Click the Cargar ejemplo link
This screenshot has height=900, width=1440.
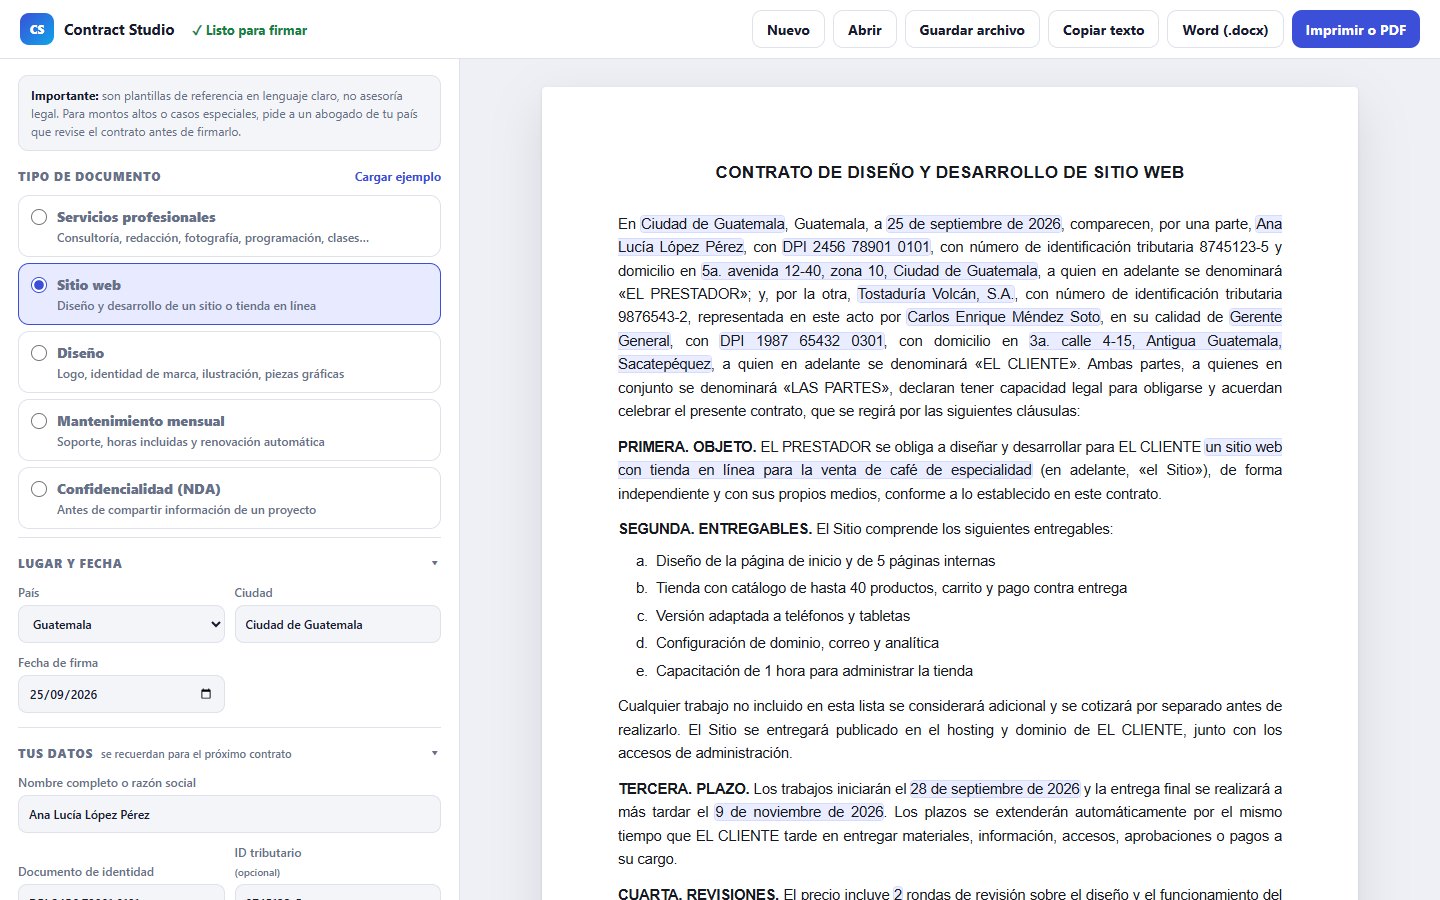[398, 177]
